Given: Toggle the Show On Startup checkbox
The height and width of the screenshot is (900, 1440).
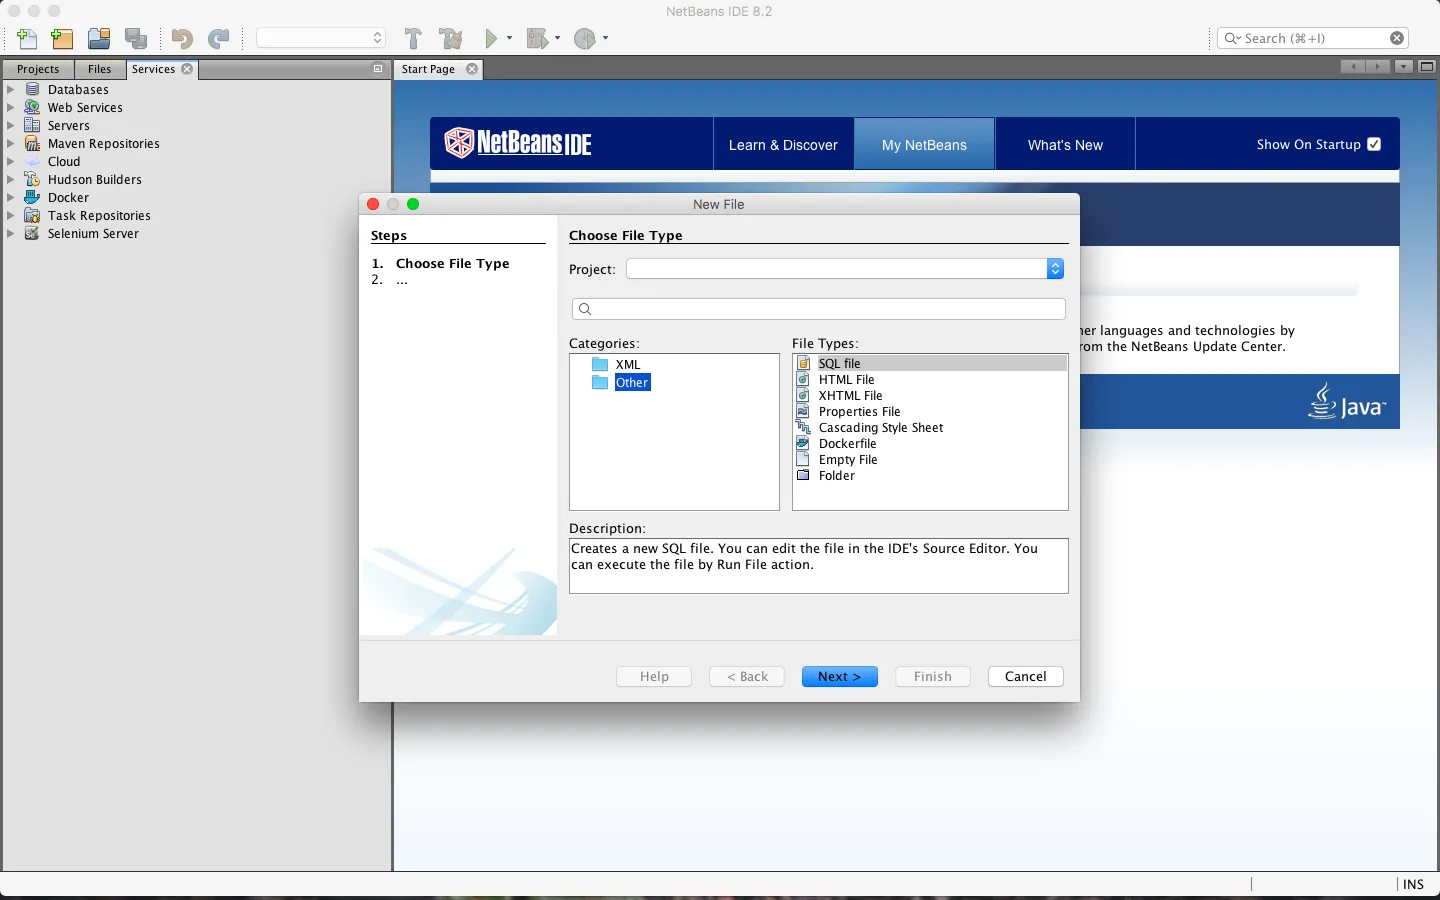Looking at the screenshot, I should [x=1374, y=144].
